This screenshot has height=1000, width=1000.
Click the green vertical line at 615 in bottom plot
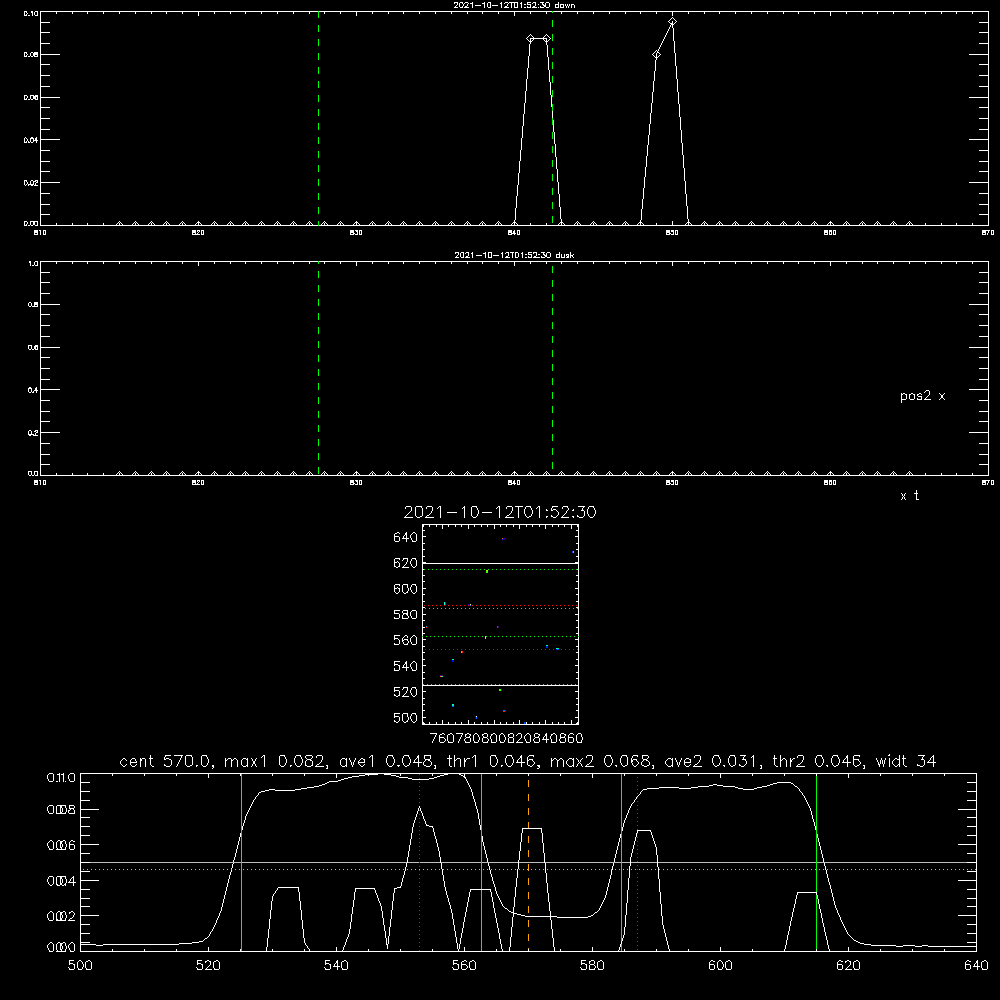[x=816, y=861]
